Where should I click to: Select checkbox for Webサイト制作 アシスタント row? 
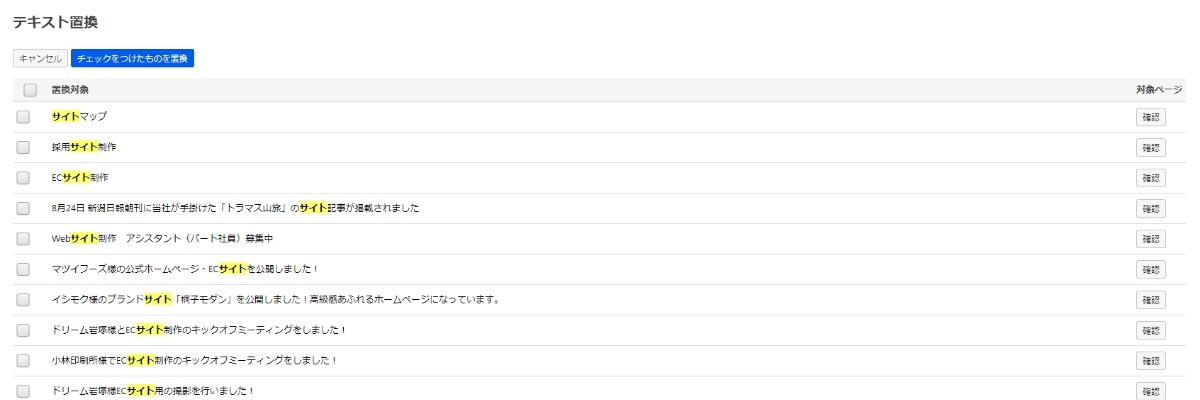point(23,239)
